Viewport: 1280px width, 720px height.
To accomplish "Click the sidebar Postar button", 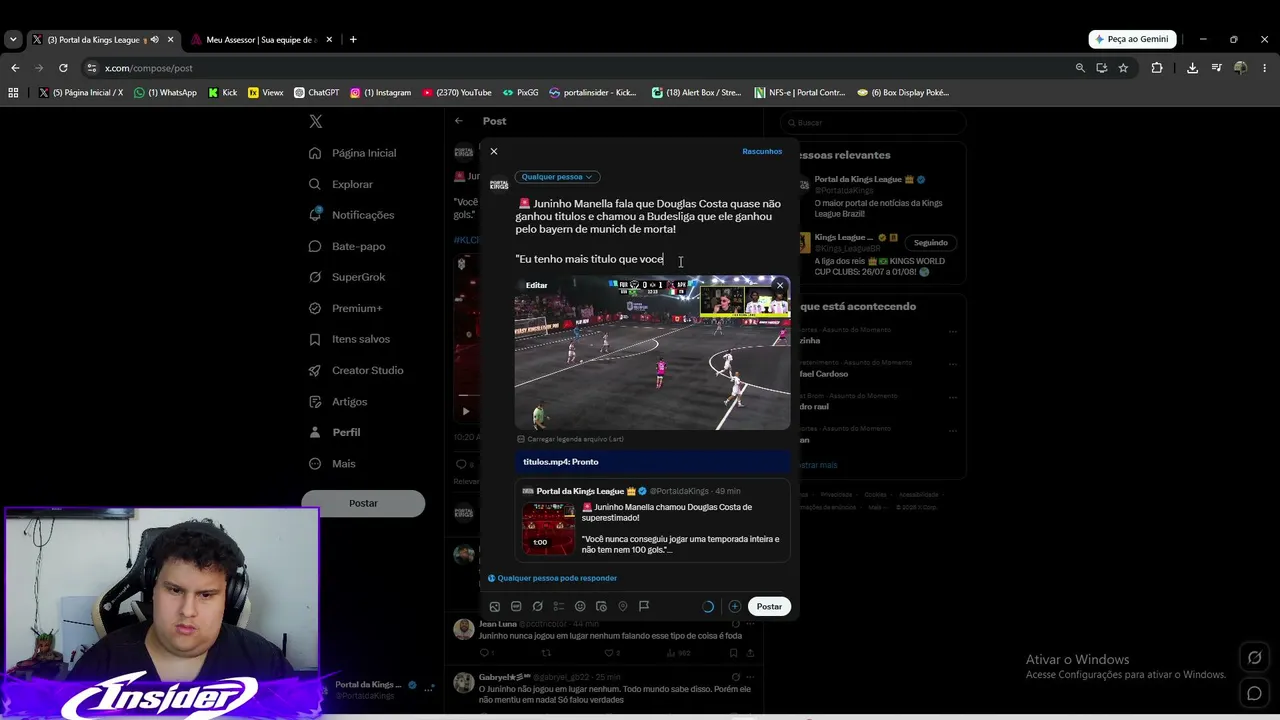I will click(x=363, y=503).
